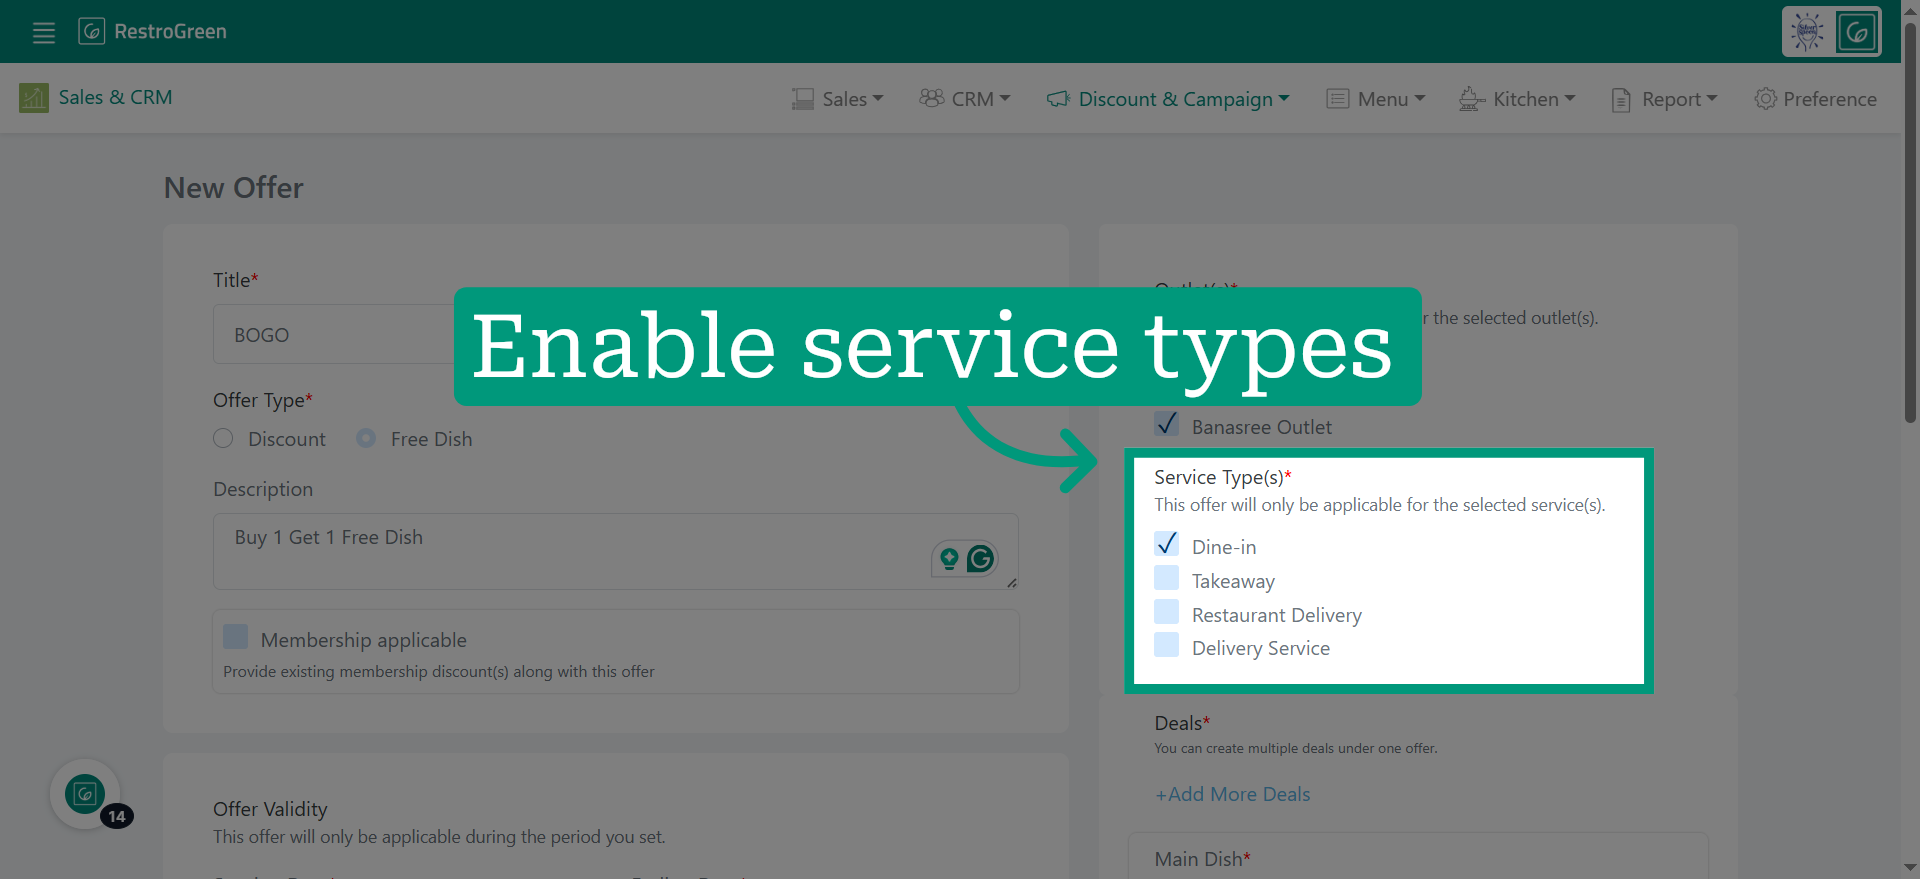This screenshot has width=1920, height=879.
Task: Enable the Delivery Service checkbox
Action: point(1166,645)
